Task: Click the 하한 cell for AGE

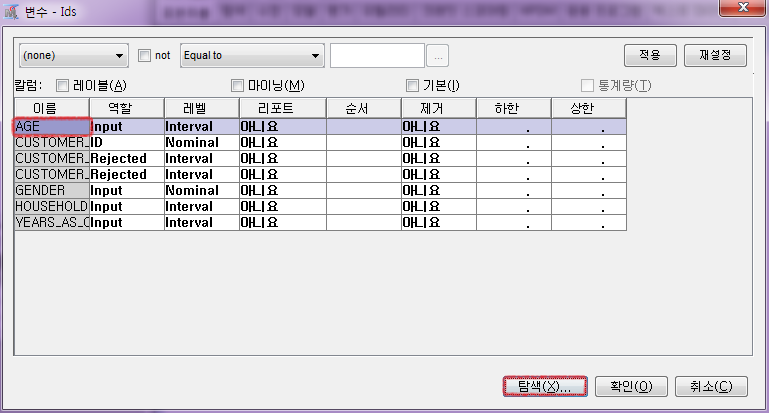Action: (513, 127)
